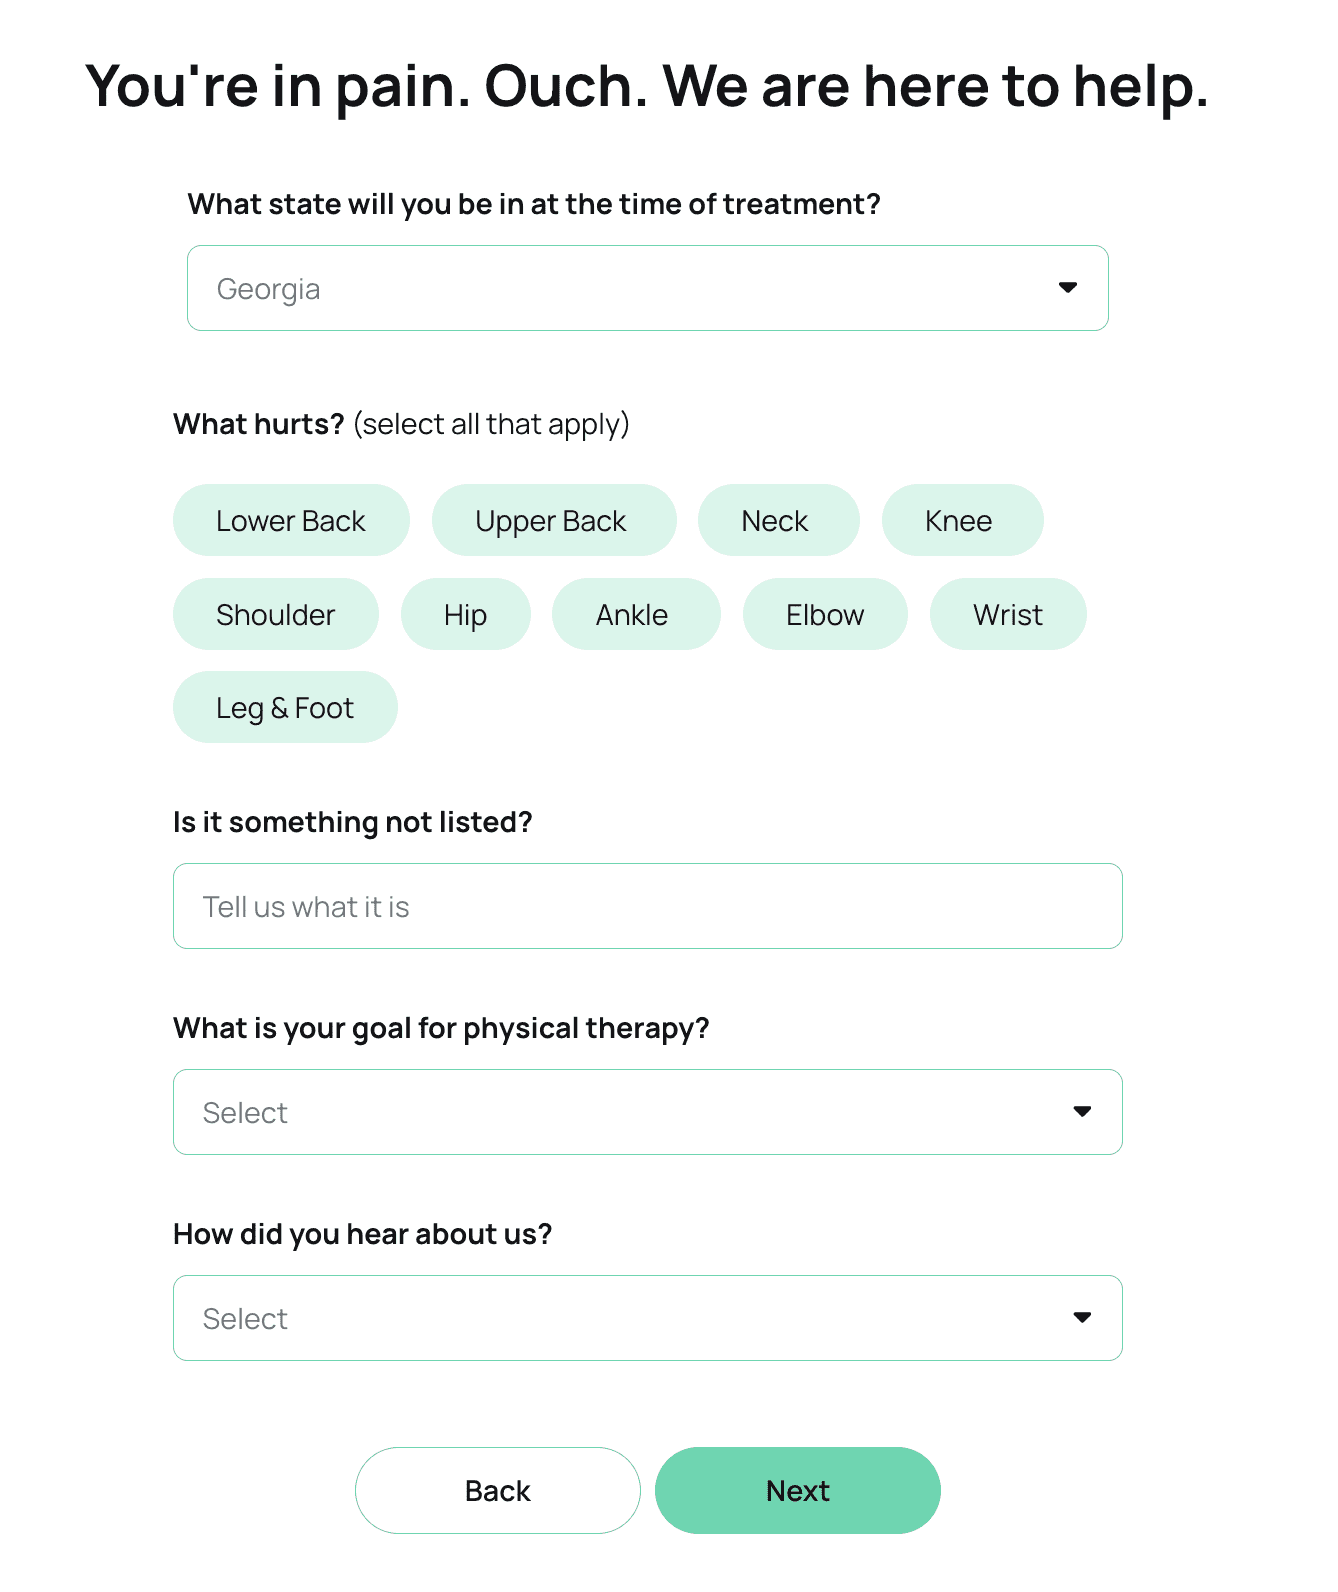
Task: Open the physical therapy goal dropdown
Action: 648,1111
